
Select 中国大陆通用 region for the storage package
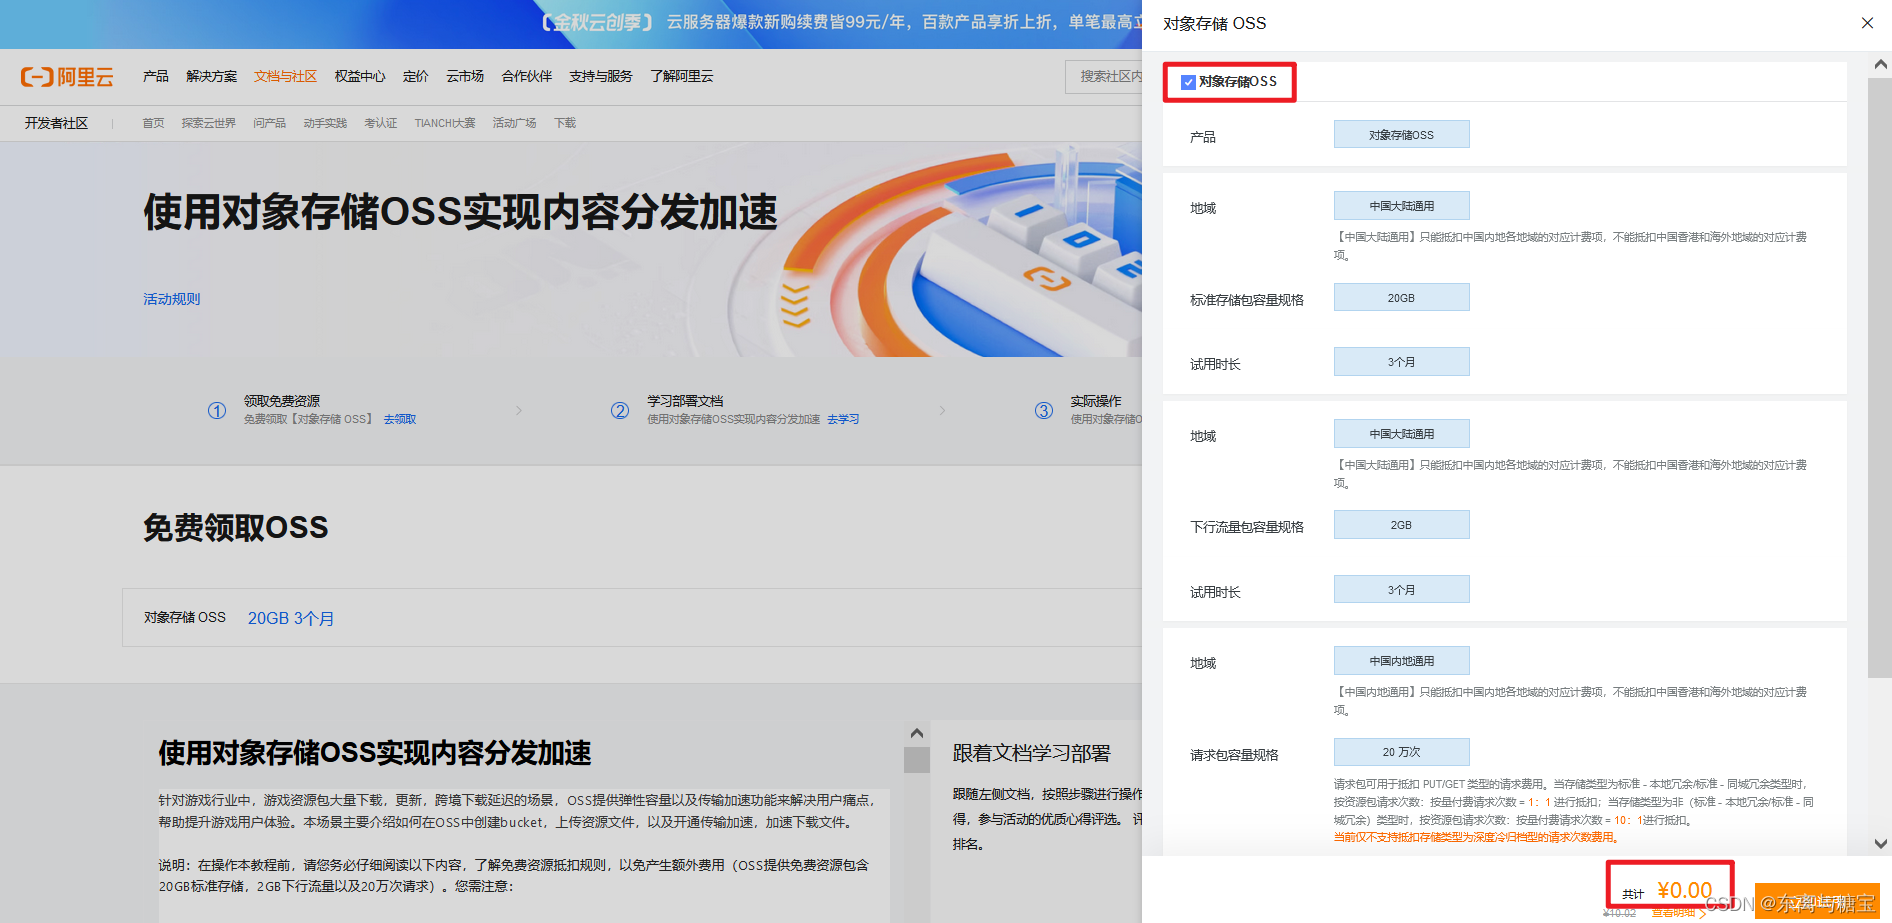1401,206
